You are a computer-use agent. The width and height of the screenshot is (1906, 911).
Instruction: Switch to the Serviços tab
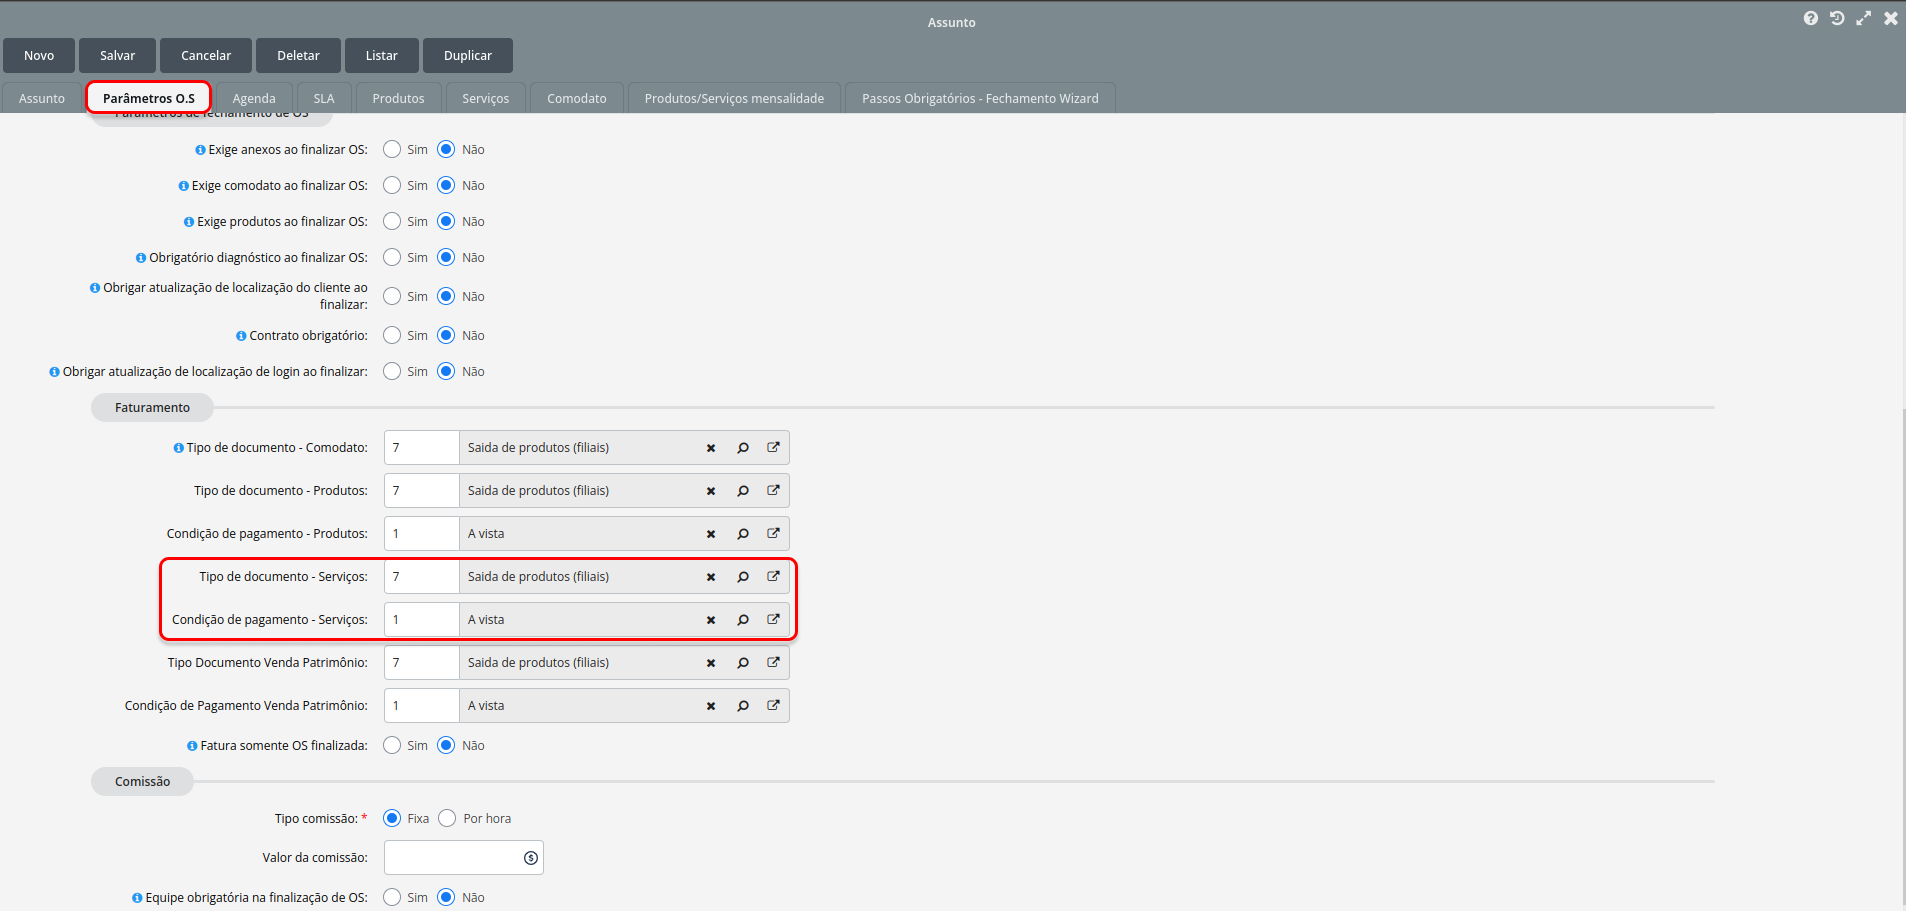[486, 98]
